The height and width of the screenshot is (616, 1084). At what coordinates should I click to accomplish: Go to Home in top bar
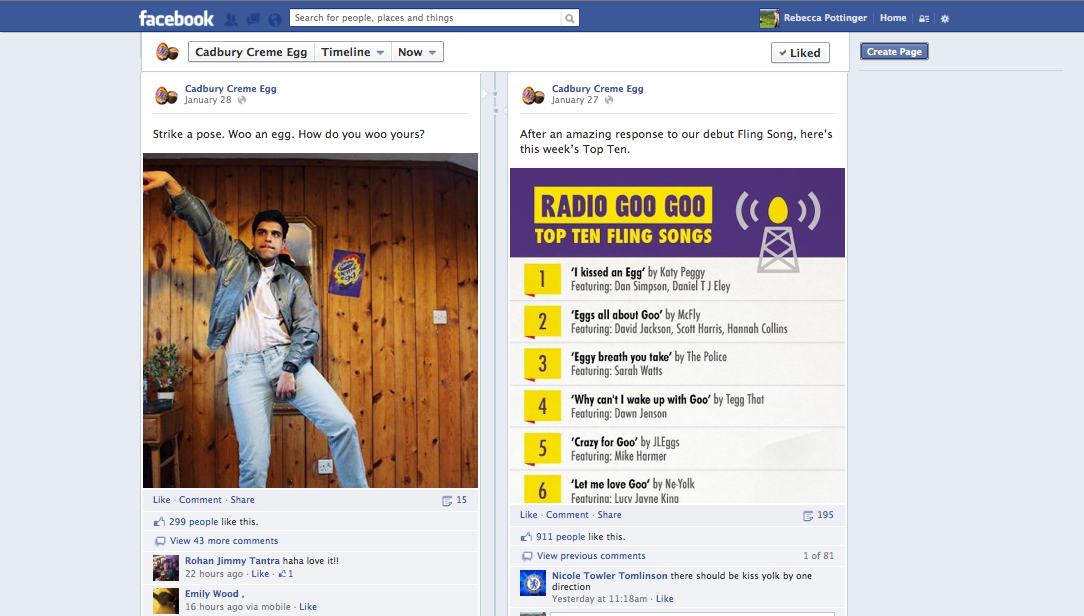click(x=893, y=18)
